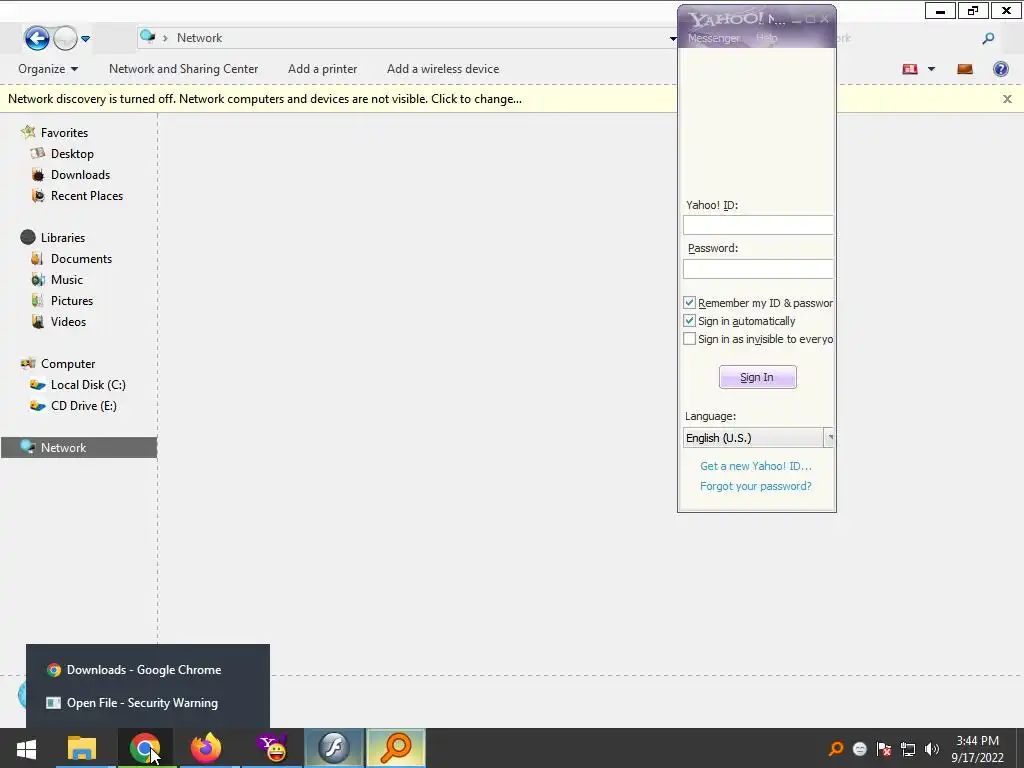This screenshot has height=768, width=1024.
Task: Open Downloads in the navigation pane
Action: (80, 174)
